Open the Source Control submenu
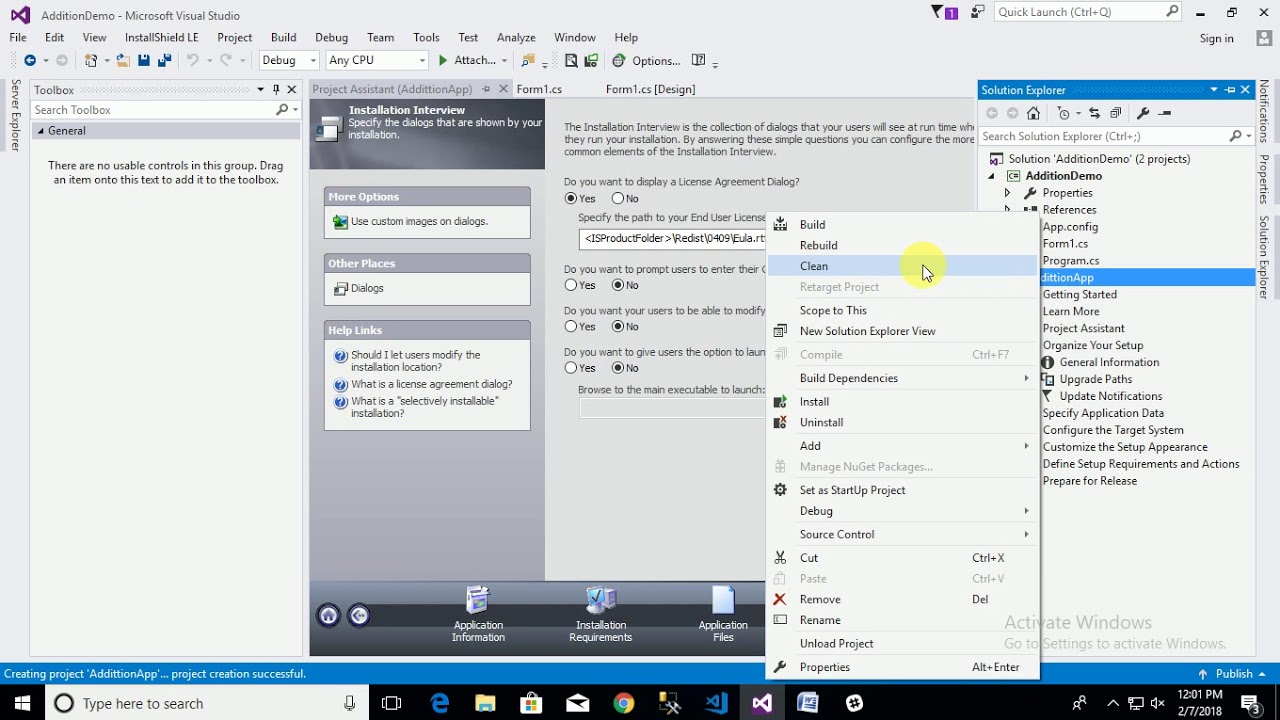This screenshot has height=720, width=1280. [x=904, y=534]
